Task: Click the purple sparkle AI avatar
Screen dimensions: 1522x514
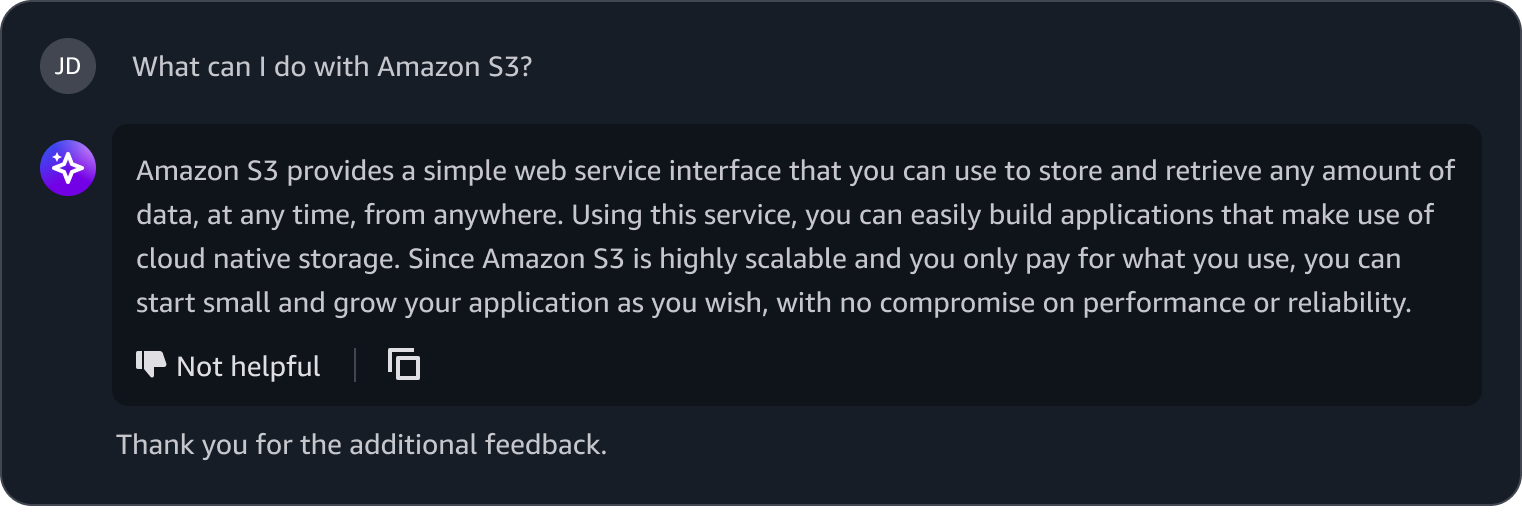Action: pos(68,168)
